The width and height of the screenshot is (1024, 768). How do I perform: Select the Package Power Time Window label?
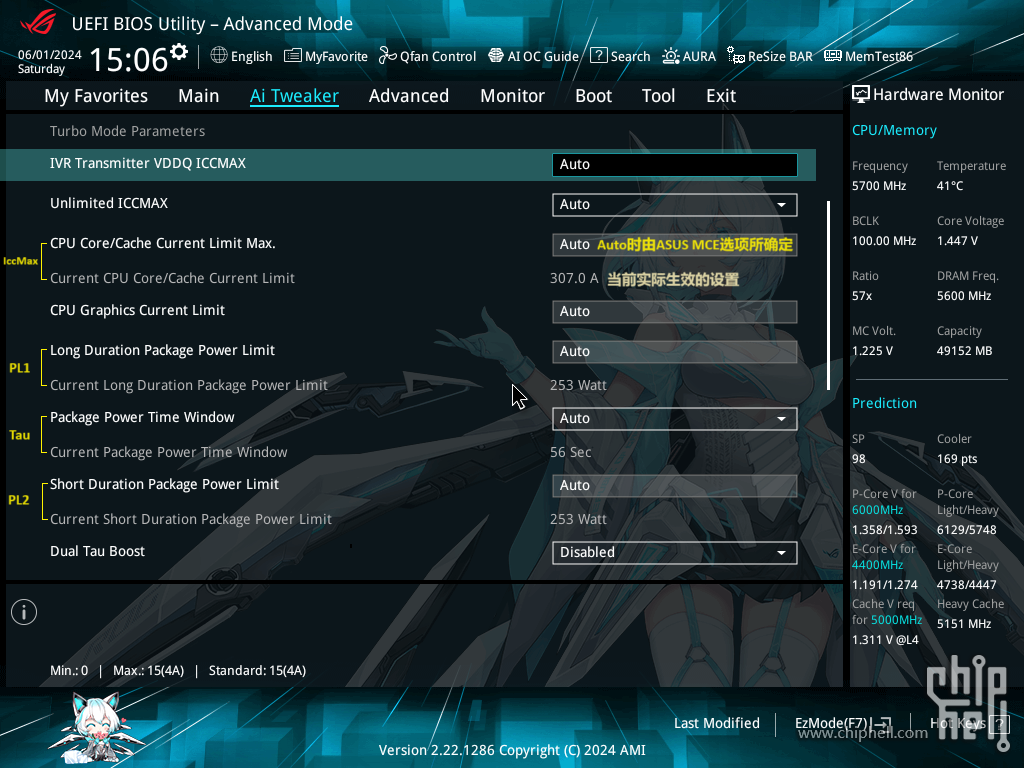pos(142,417)
